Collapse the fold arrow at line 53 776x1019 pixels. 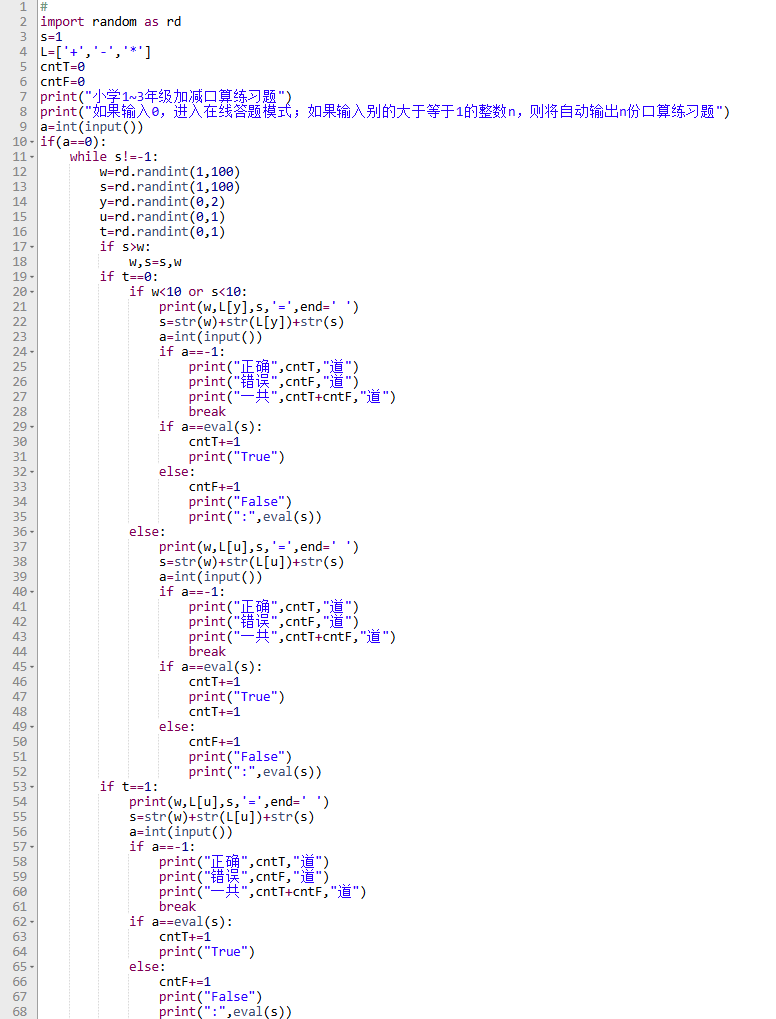pos(32,787)
